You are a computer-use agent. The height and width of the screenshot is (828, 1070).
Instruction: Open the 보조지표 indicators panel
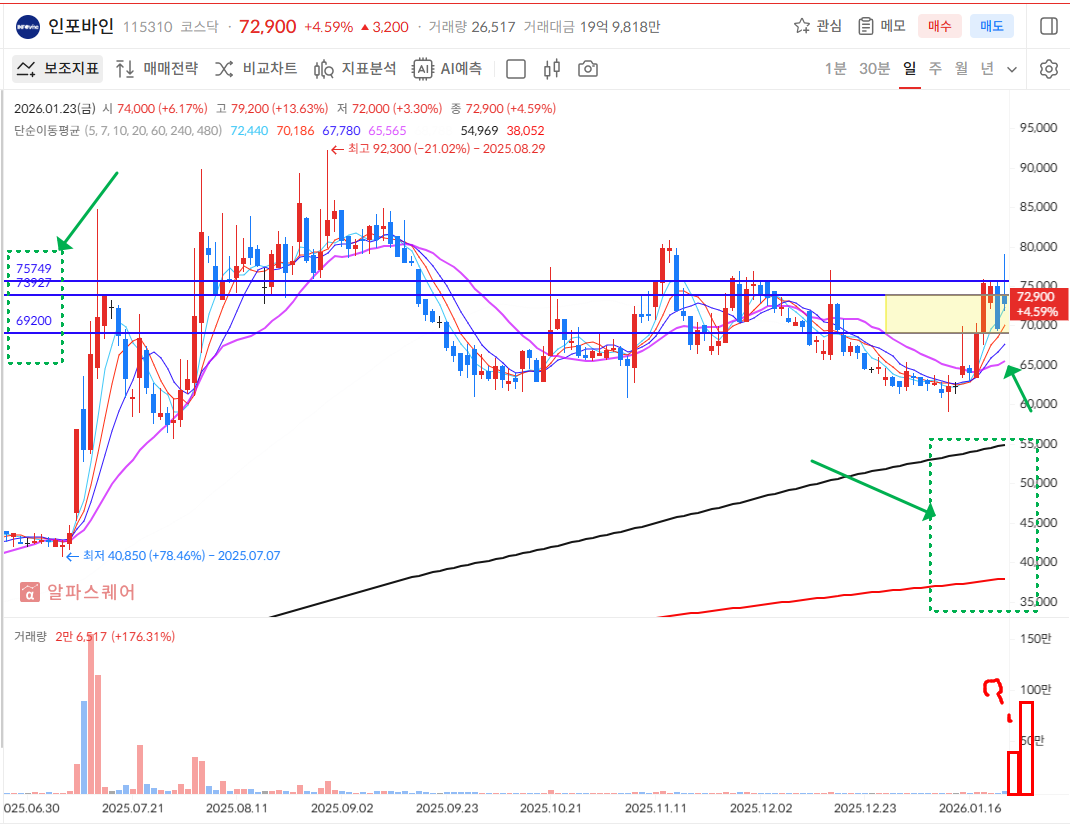[x=58, y=69]
